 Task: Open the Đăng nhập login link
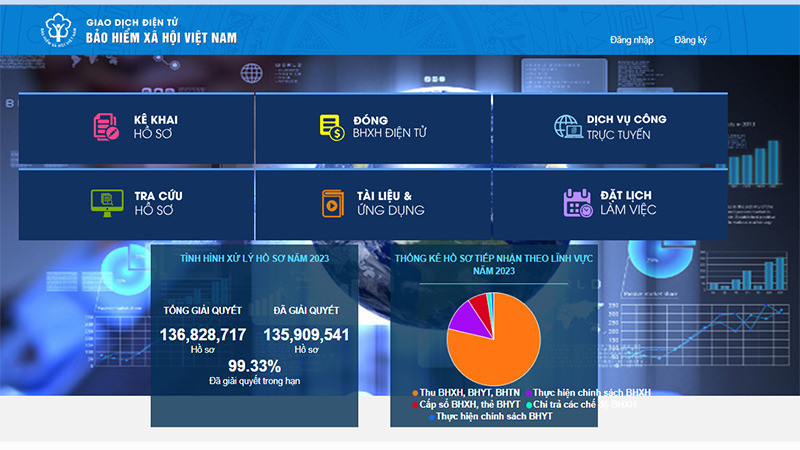[631, 40]
